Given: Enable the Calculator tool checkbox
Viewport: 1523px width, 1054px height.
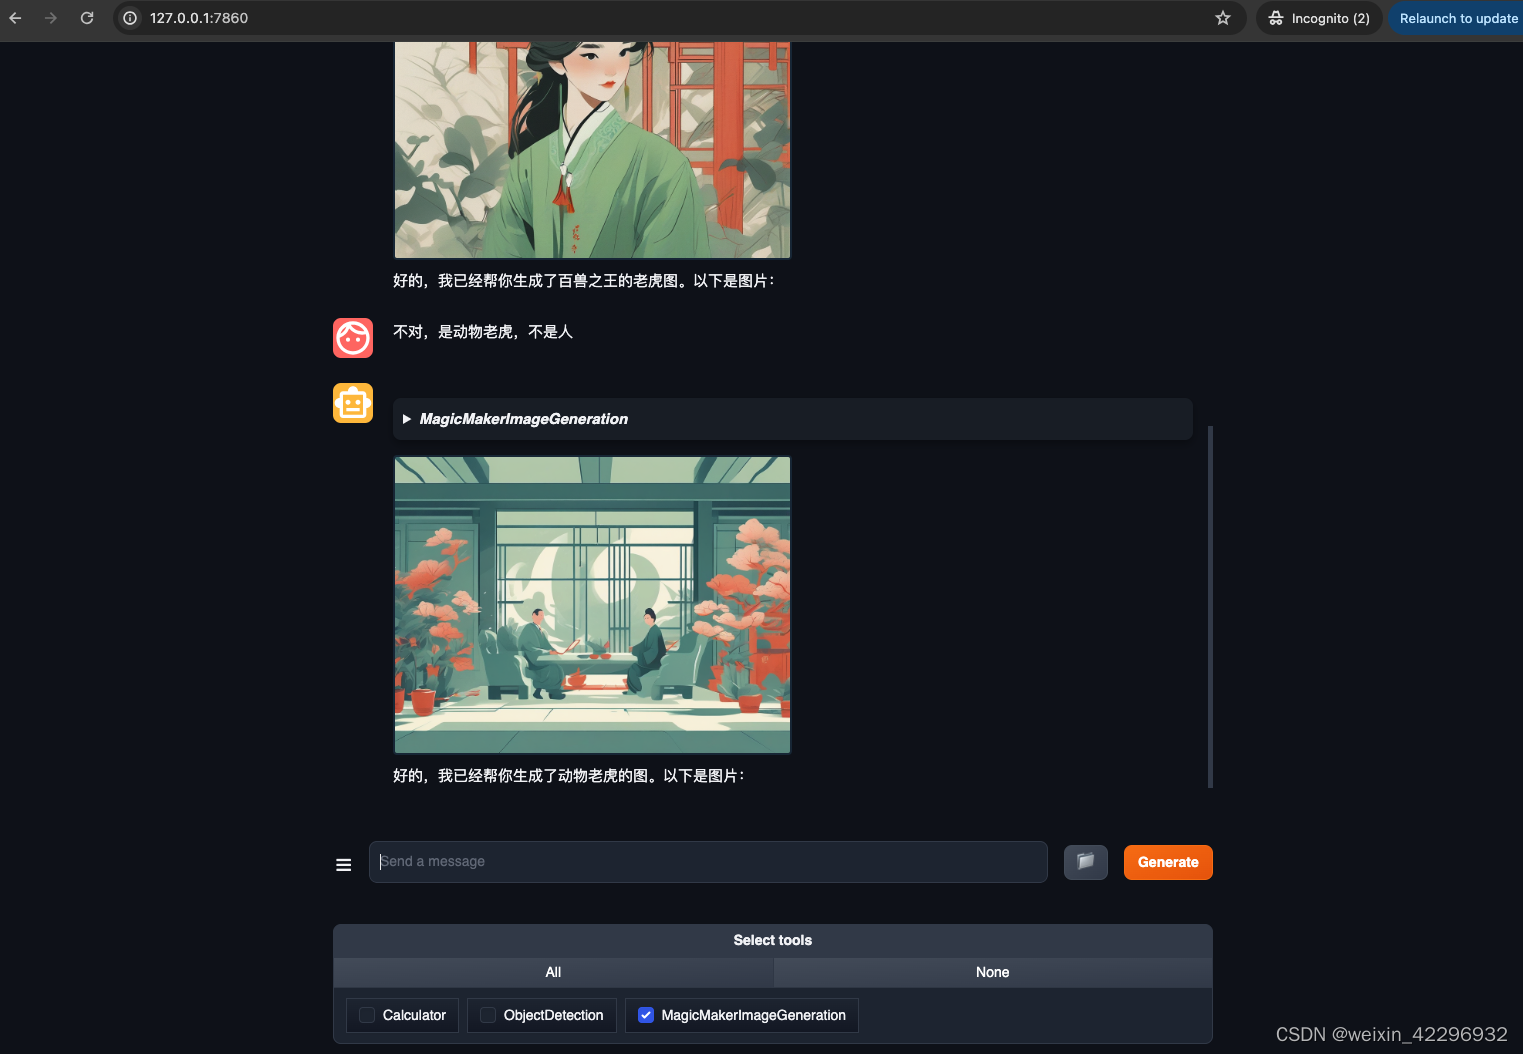Looking at the screenshot, I should click(367, 1015).
